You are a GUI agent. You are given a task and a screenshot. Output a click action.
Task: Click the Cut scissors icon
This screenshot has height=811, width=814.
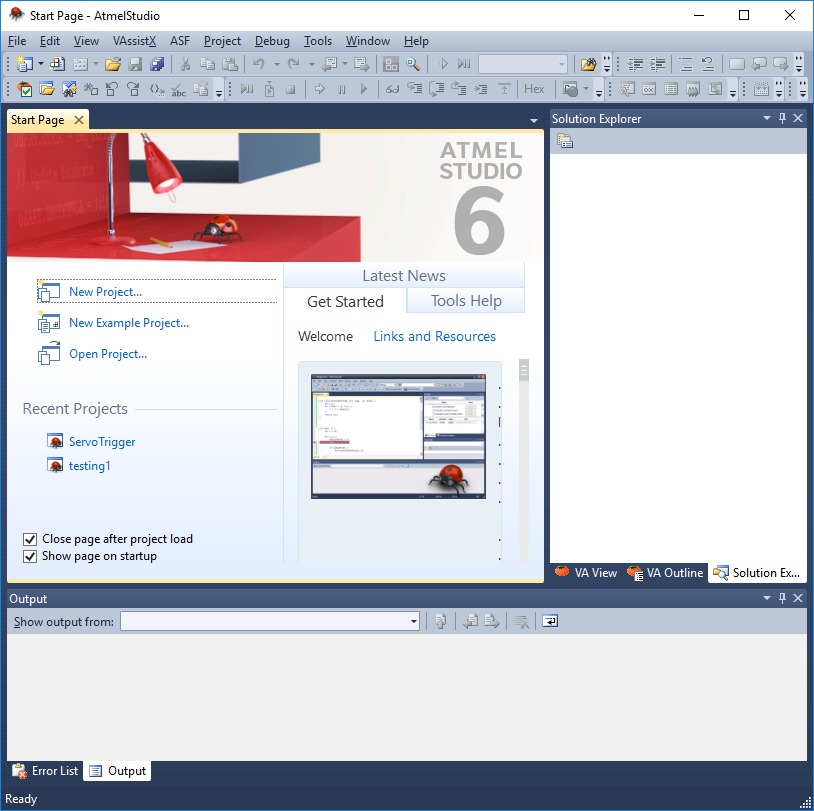pos(185,64)
